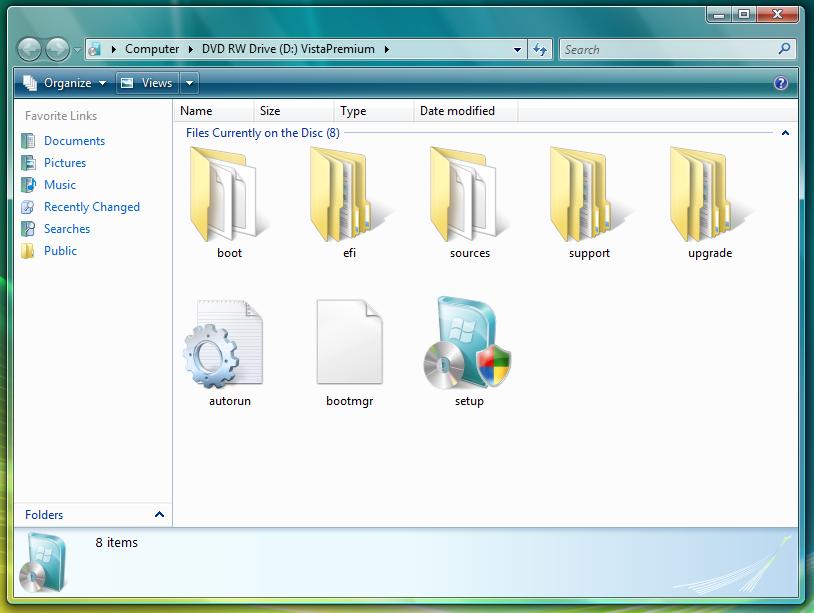Screen dimensions: 814x613
Task: Open the Pictures favorite link
Action: pos(65,163)
